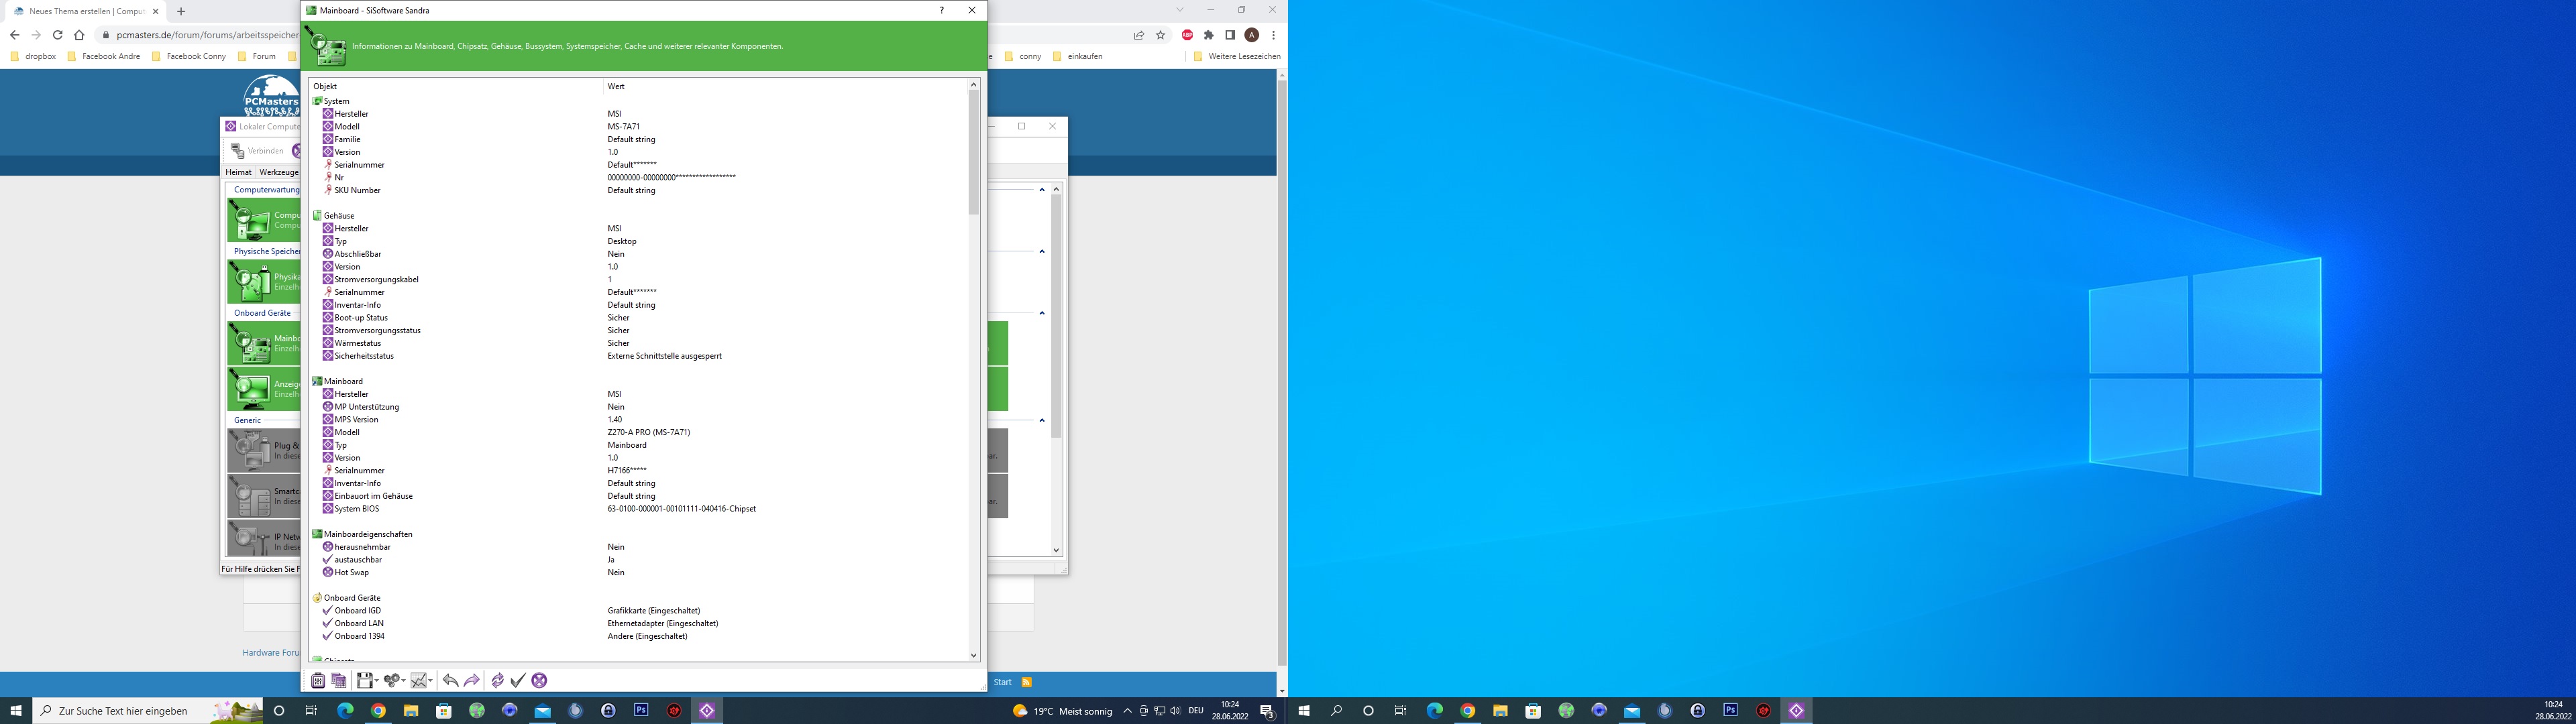Open Photoshop from the left taskbar
This screenshot has width=2576, height=724.
(x=641, y=710)
